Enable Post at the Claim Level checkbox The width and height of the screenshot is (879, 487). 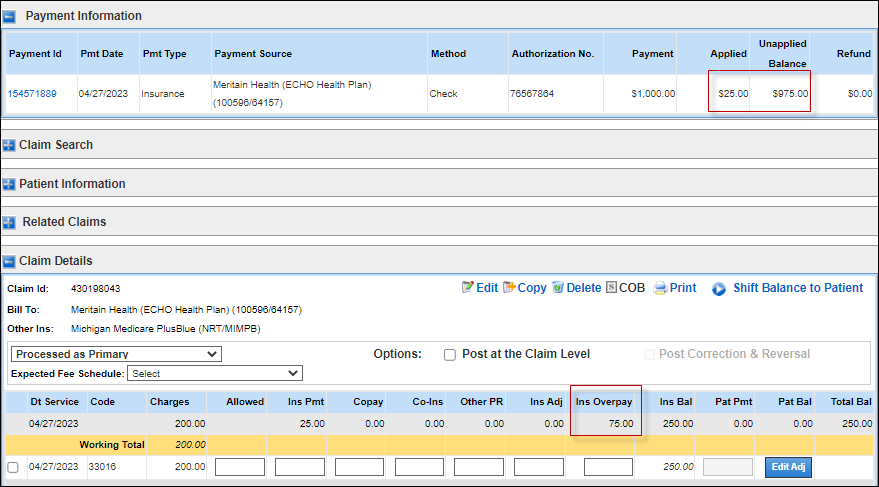click(x=450, y=354)
